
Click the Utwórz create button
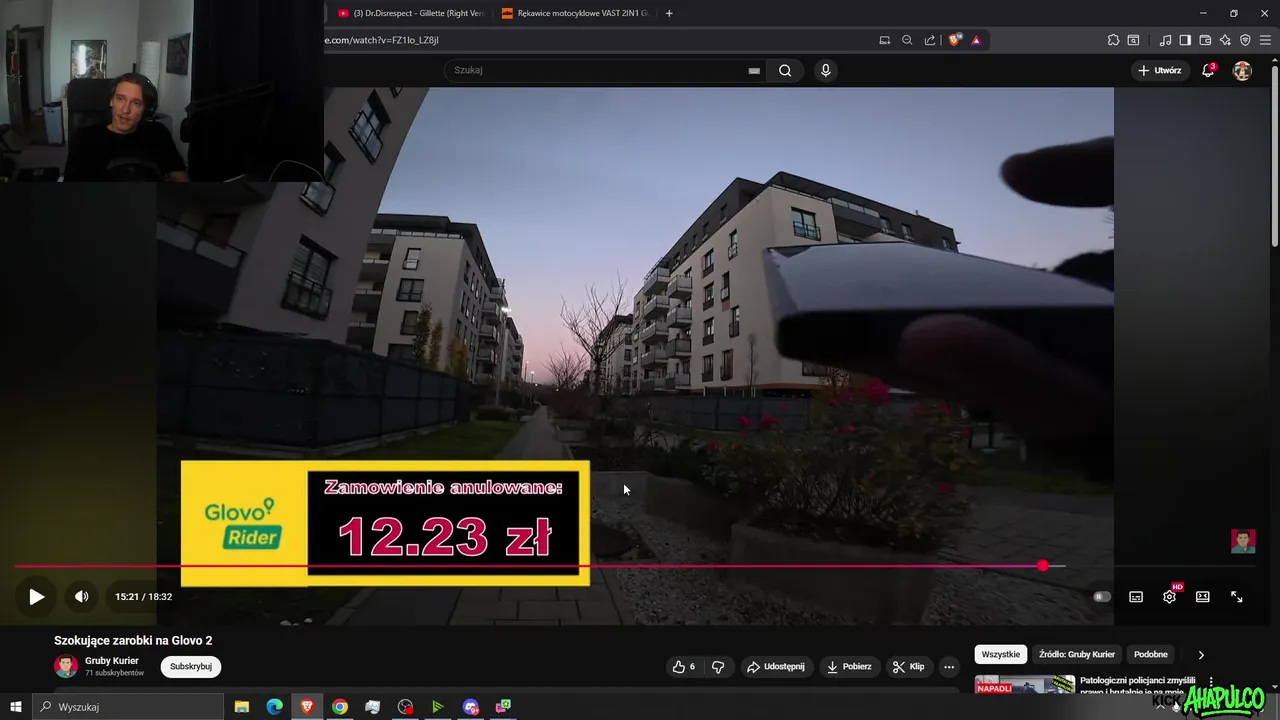pos(1159,70)
